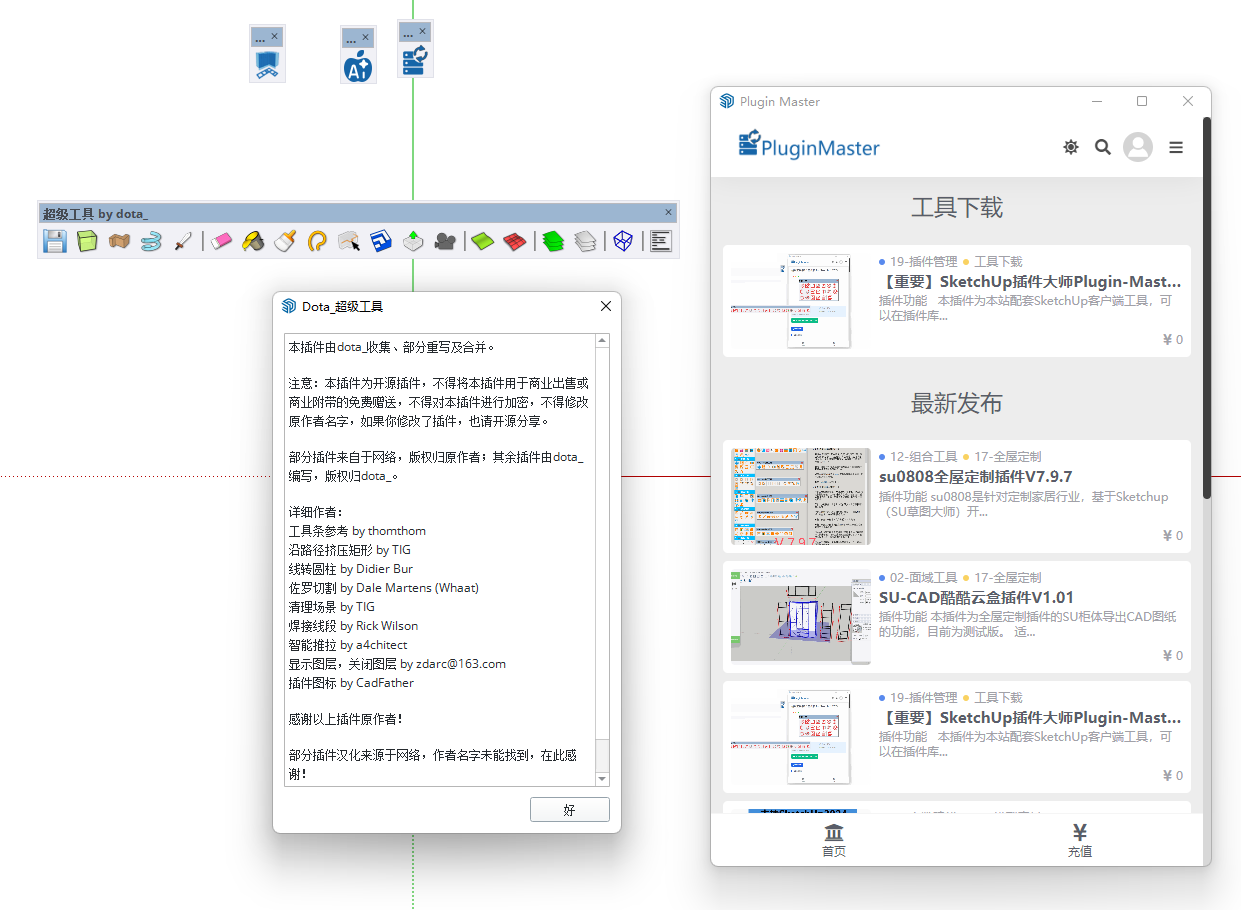Open the SU-CAD酷酷云盒插件 thumbnail
Image resolution: width=1241 pixels, height=910 pixels.
click(800, 616)
